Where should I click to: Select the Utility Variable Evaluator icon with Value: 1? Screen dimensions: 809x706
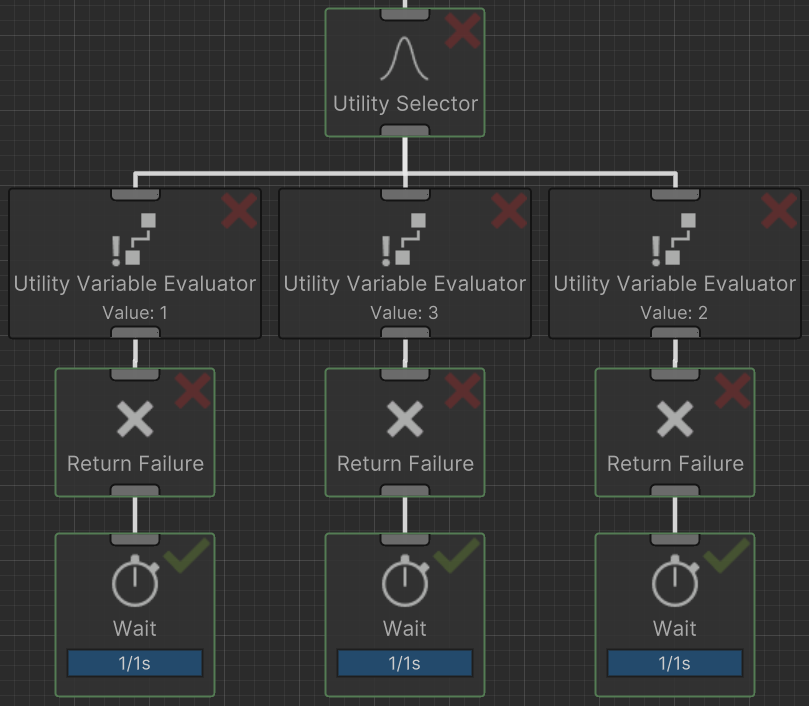pyautogui.click(x=135, y=239)
